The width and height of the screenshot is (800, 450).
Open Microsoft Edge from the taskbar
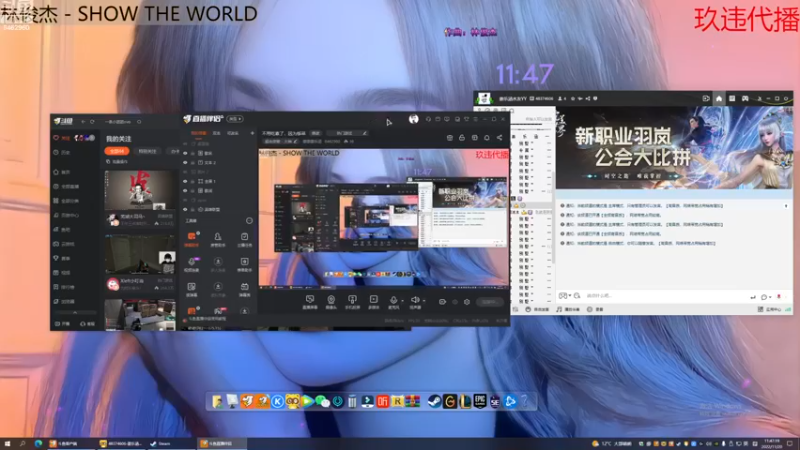coord(38,444)
